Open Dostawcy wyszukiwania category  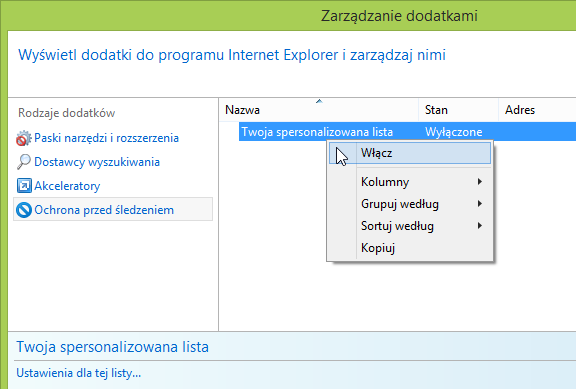[97, 162]
